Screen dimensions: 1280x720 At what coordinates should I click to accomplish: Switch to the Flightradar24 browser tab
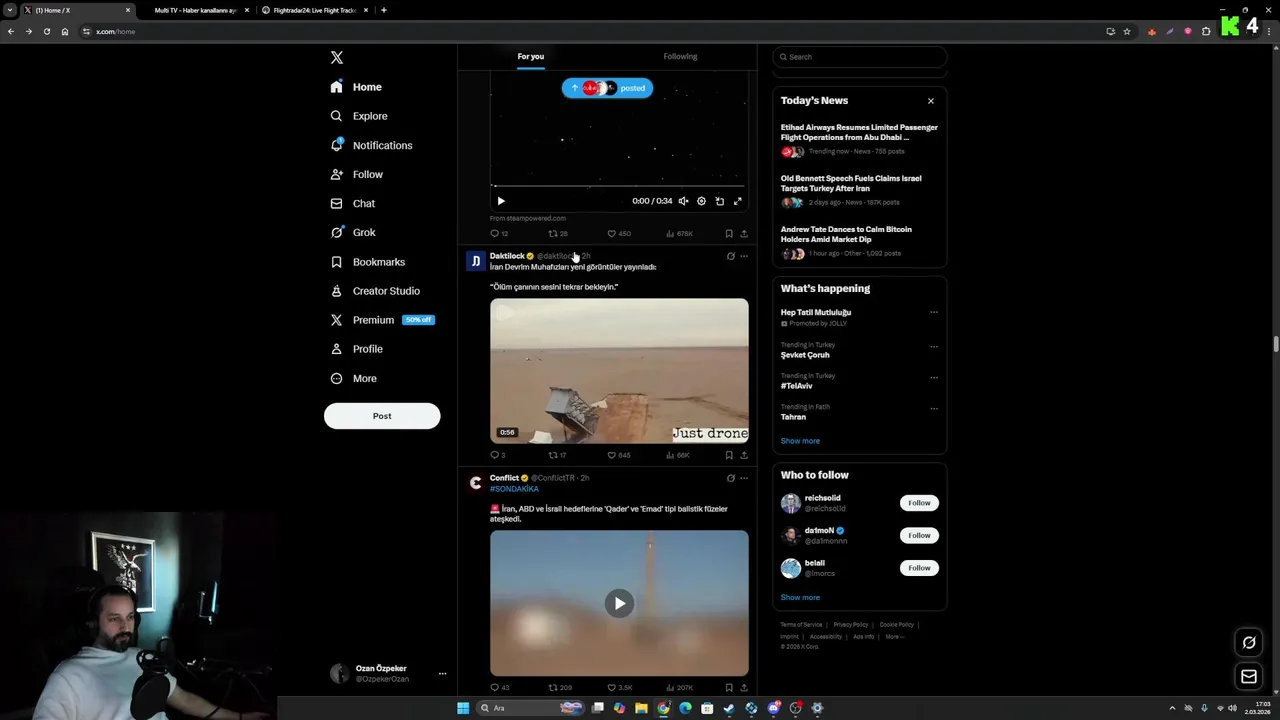click(x=315, y=10)
